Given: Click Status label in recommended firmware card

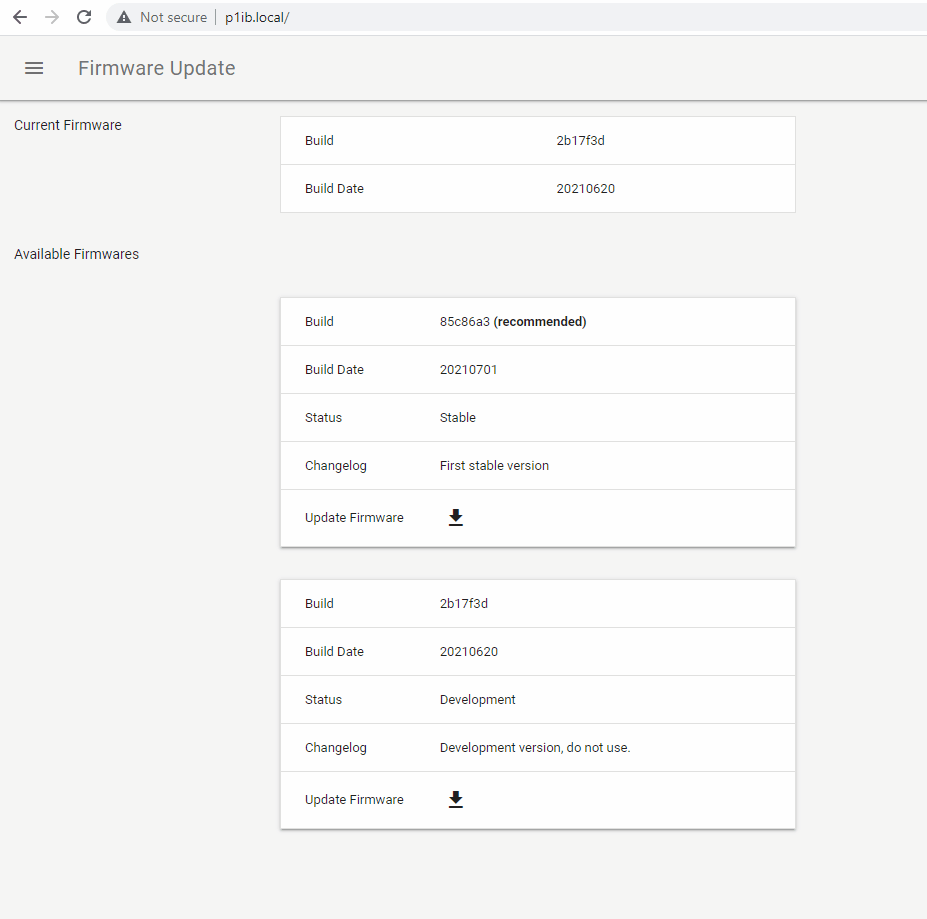Looking at the screenshot, I should [x=323, y=418].
